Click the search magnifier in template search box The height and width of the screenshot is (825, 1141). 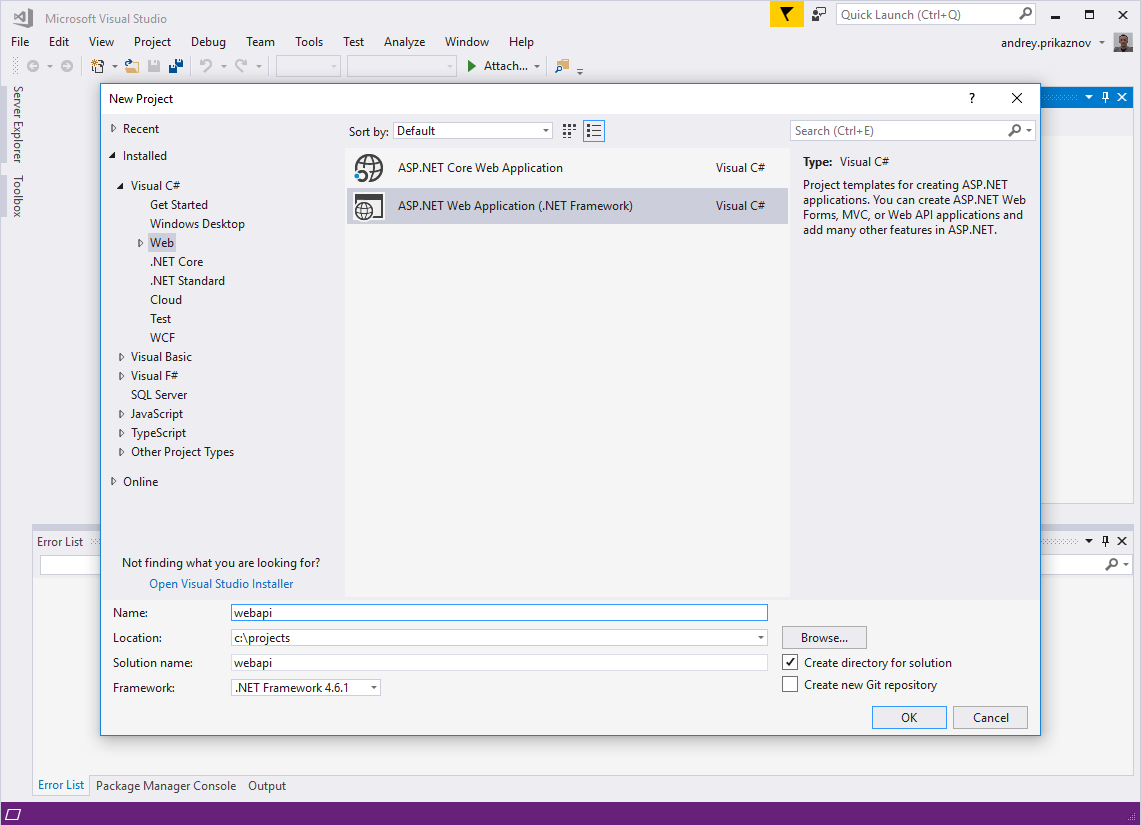1014,130
